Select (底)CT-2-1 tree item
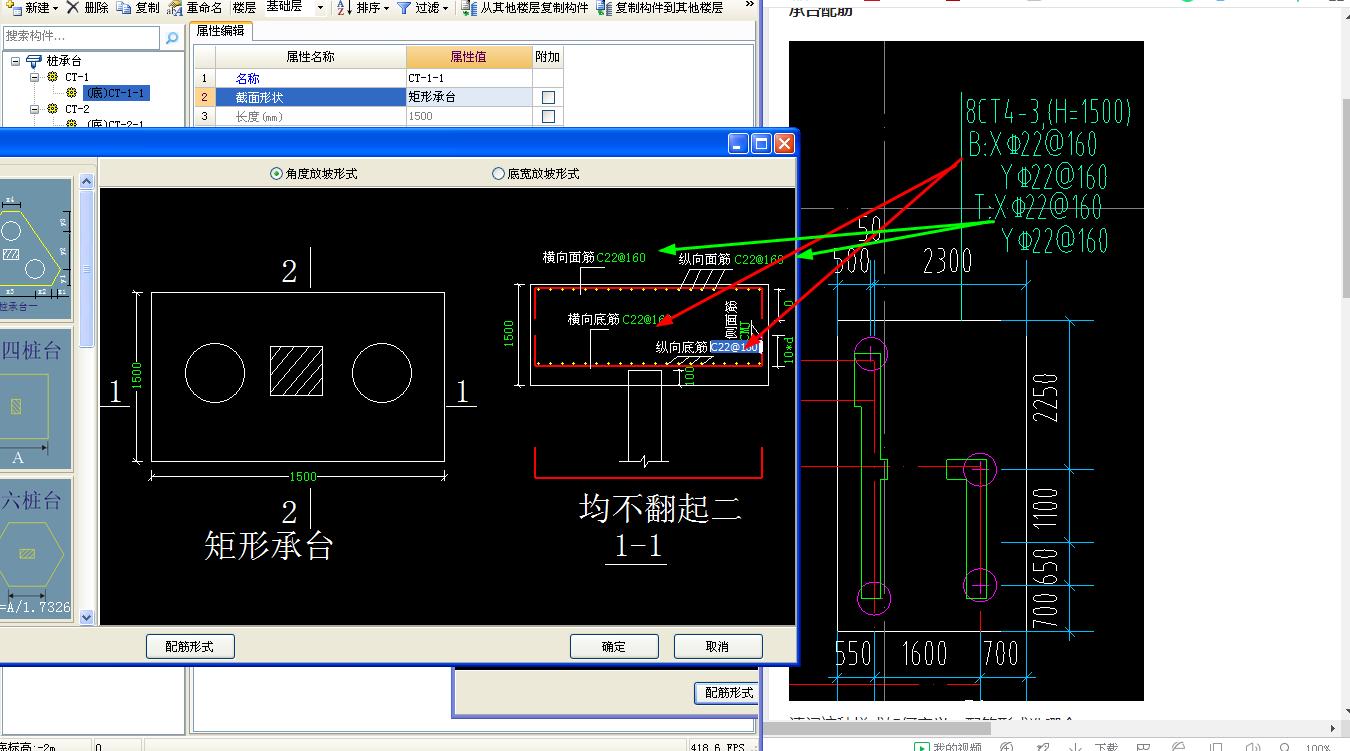This screenshot has height=751, width=1350. (115, 124)
